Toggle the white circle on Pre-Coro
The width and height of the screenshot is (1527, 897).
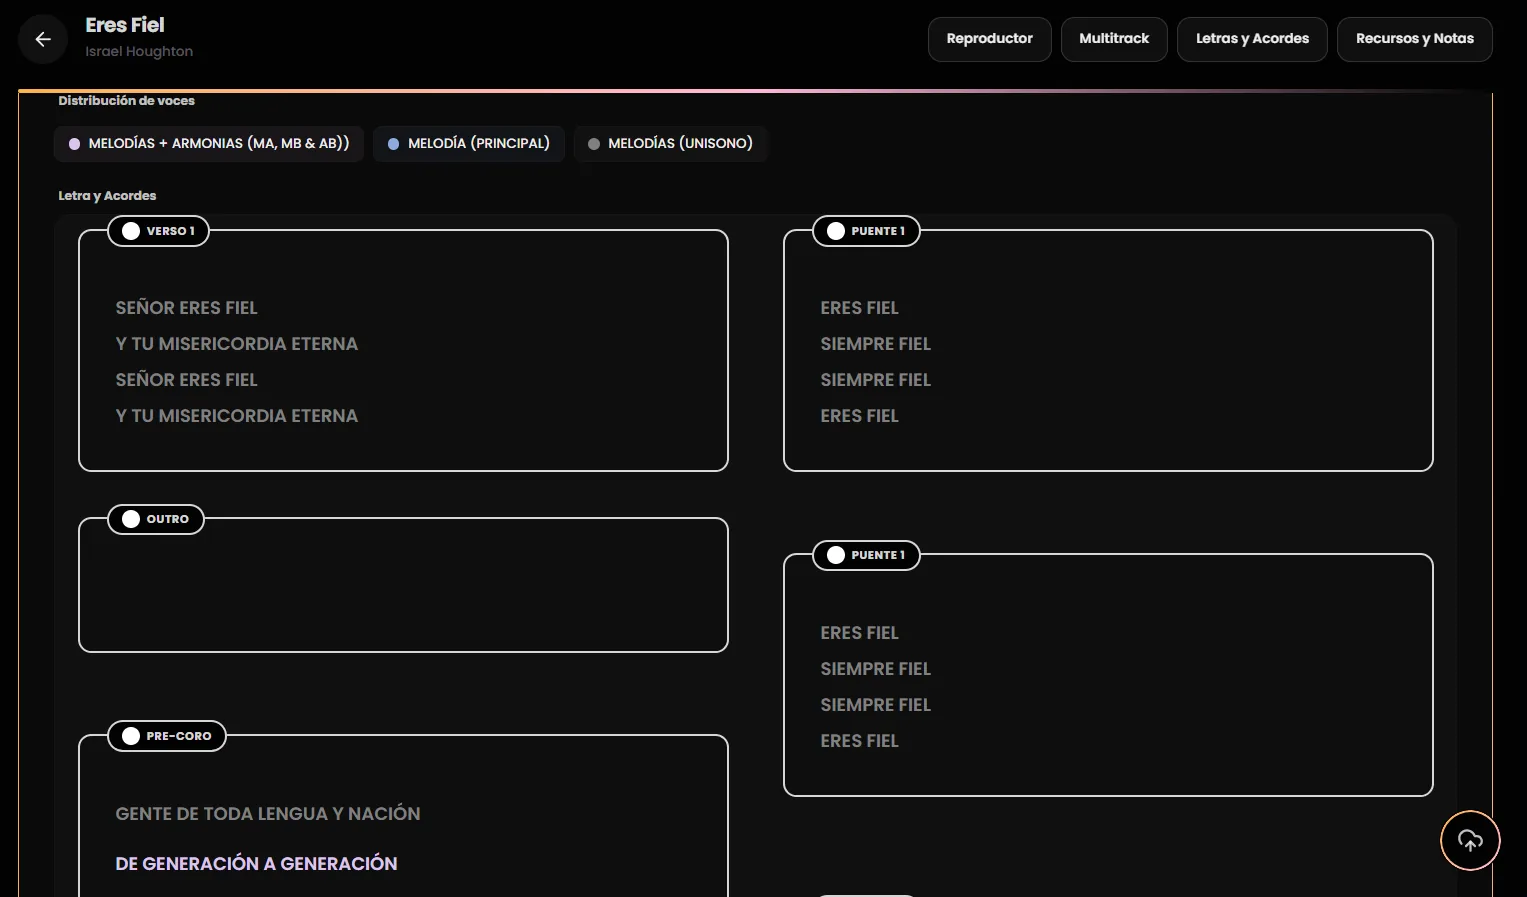(x=131, y=736)
